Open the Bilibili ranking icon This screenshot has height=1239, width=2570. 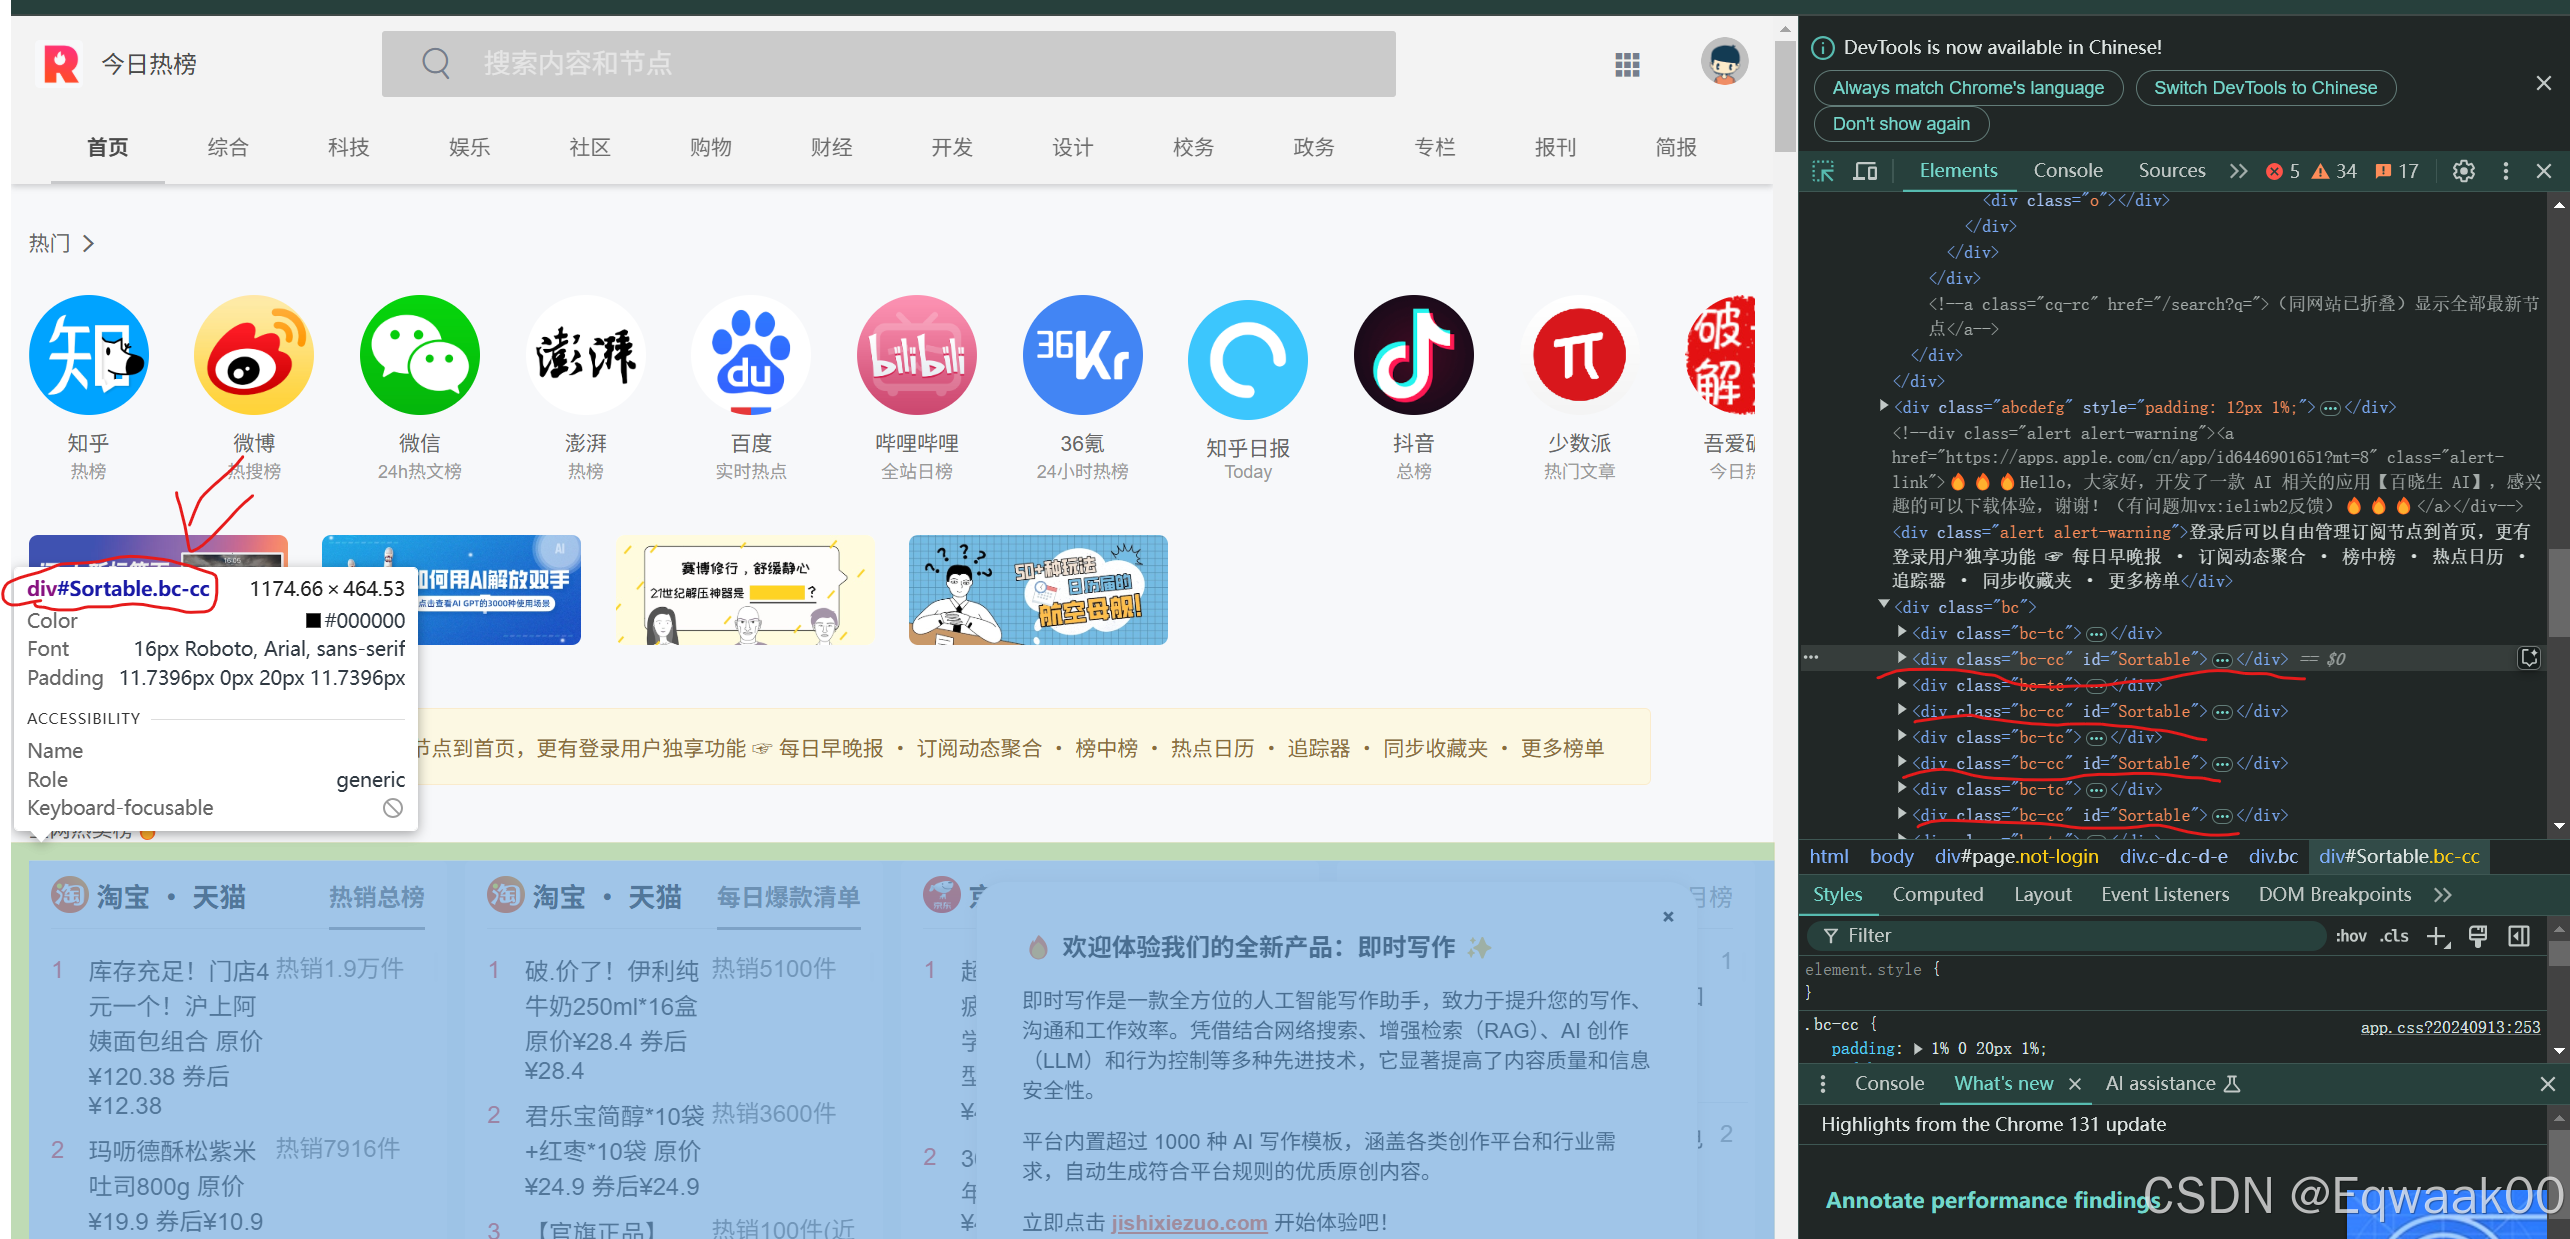tap(916, 355)
